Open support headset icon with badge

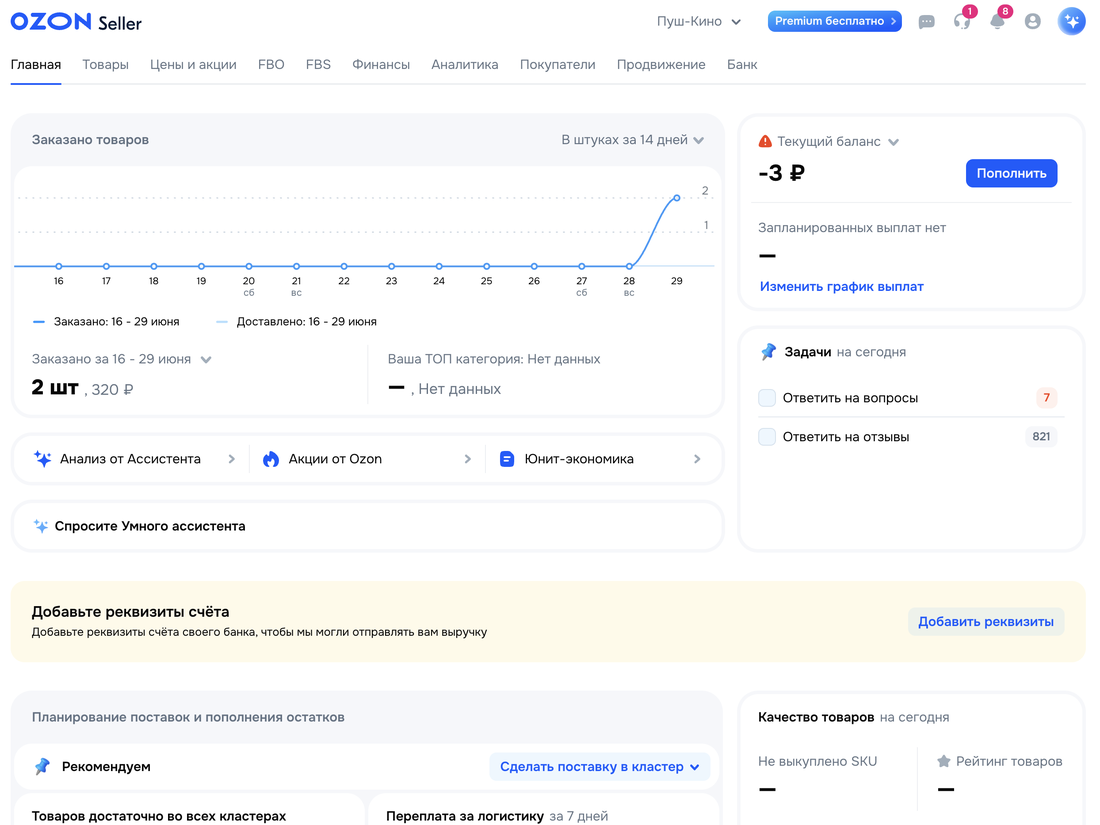coord(962,21)
